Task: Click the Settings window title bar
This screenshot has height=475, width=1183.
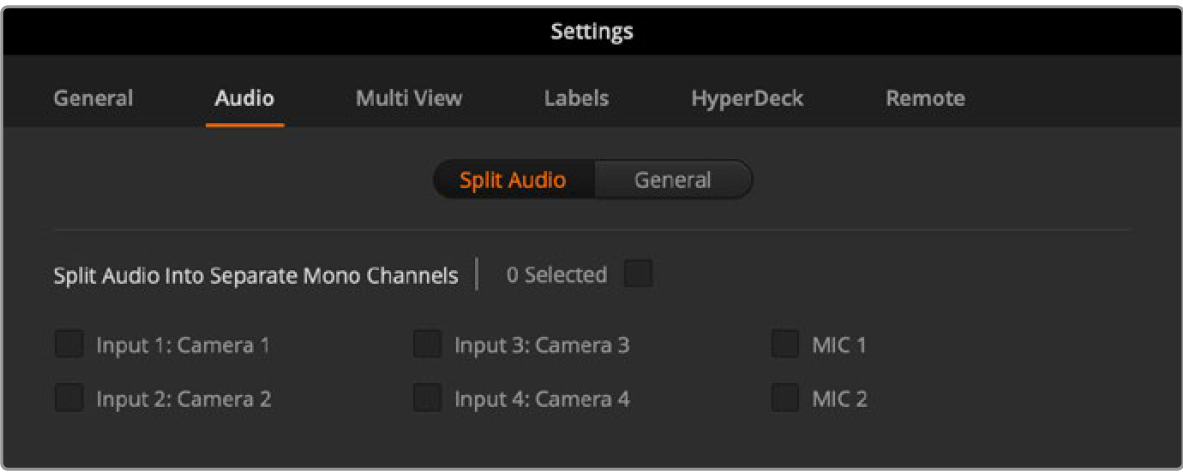Action: pyautogui.click(x=592, y=31)
